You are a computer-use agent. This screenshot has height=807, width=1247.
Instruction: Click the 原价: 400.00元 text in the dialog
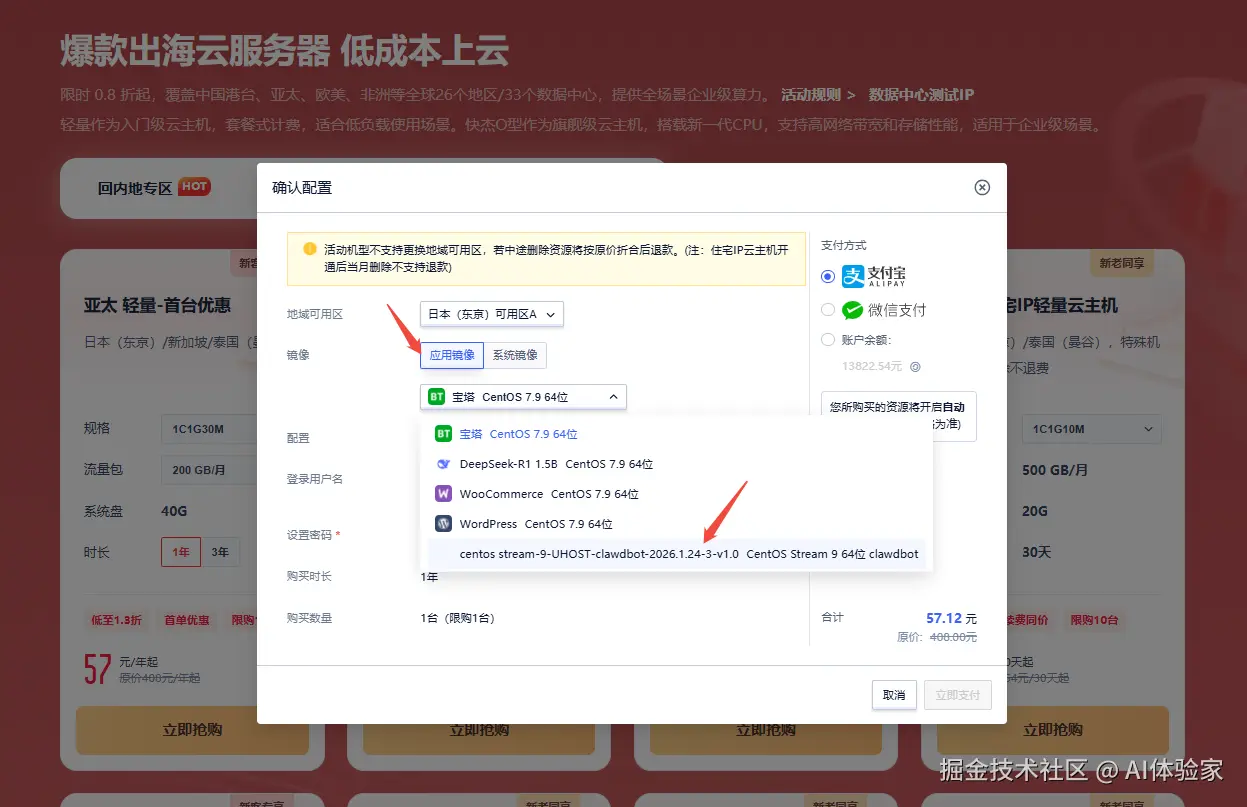(x=937, y=637)
